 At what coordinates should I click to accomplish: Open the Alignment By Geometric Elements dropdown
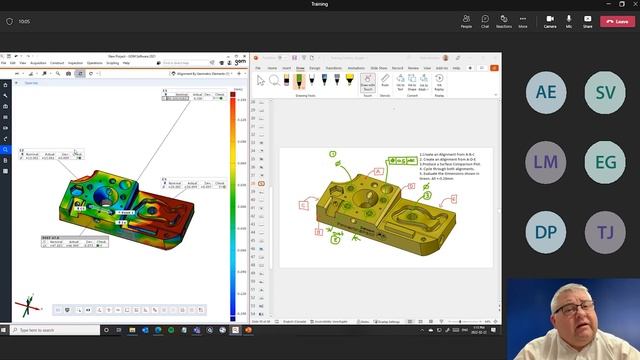click(201, 73)
